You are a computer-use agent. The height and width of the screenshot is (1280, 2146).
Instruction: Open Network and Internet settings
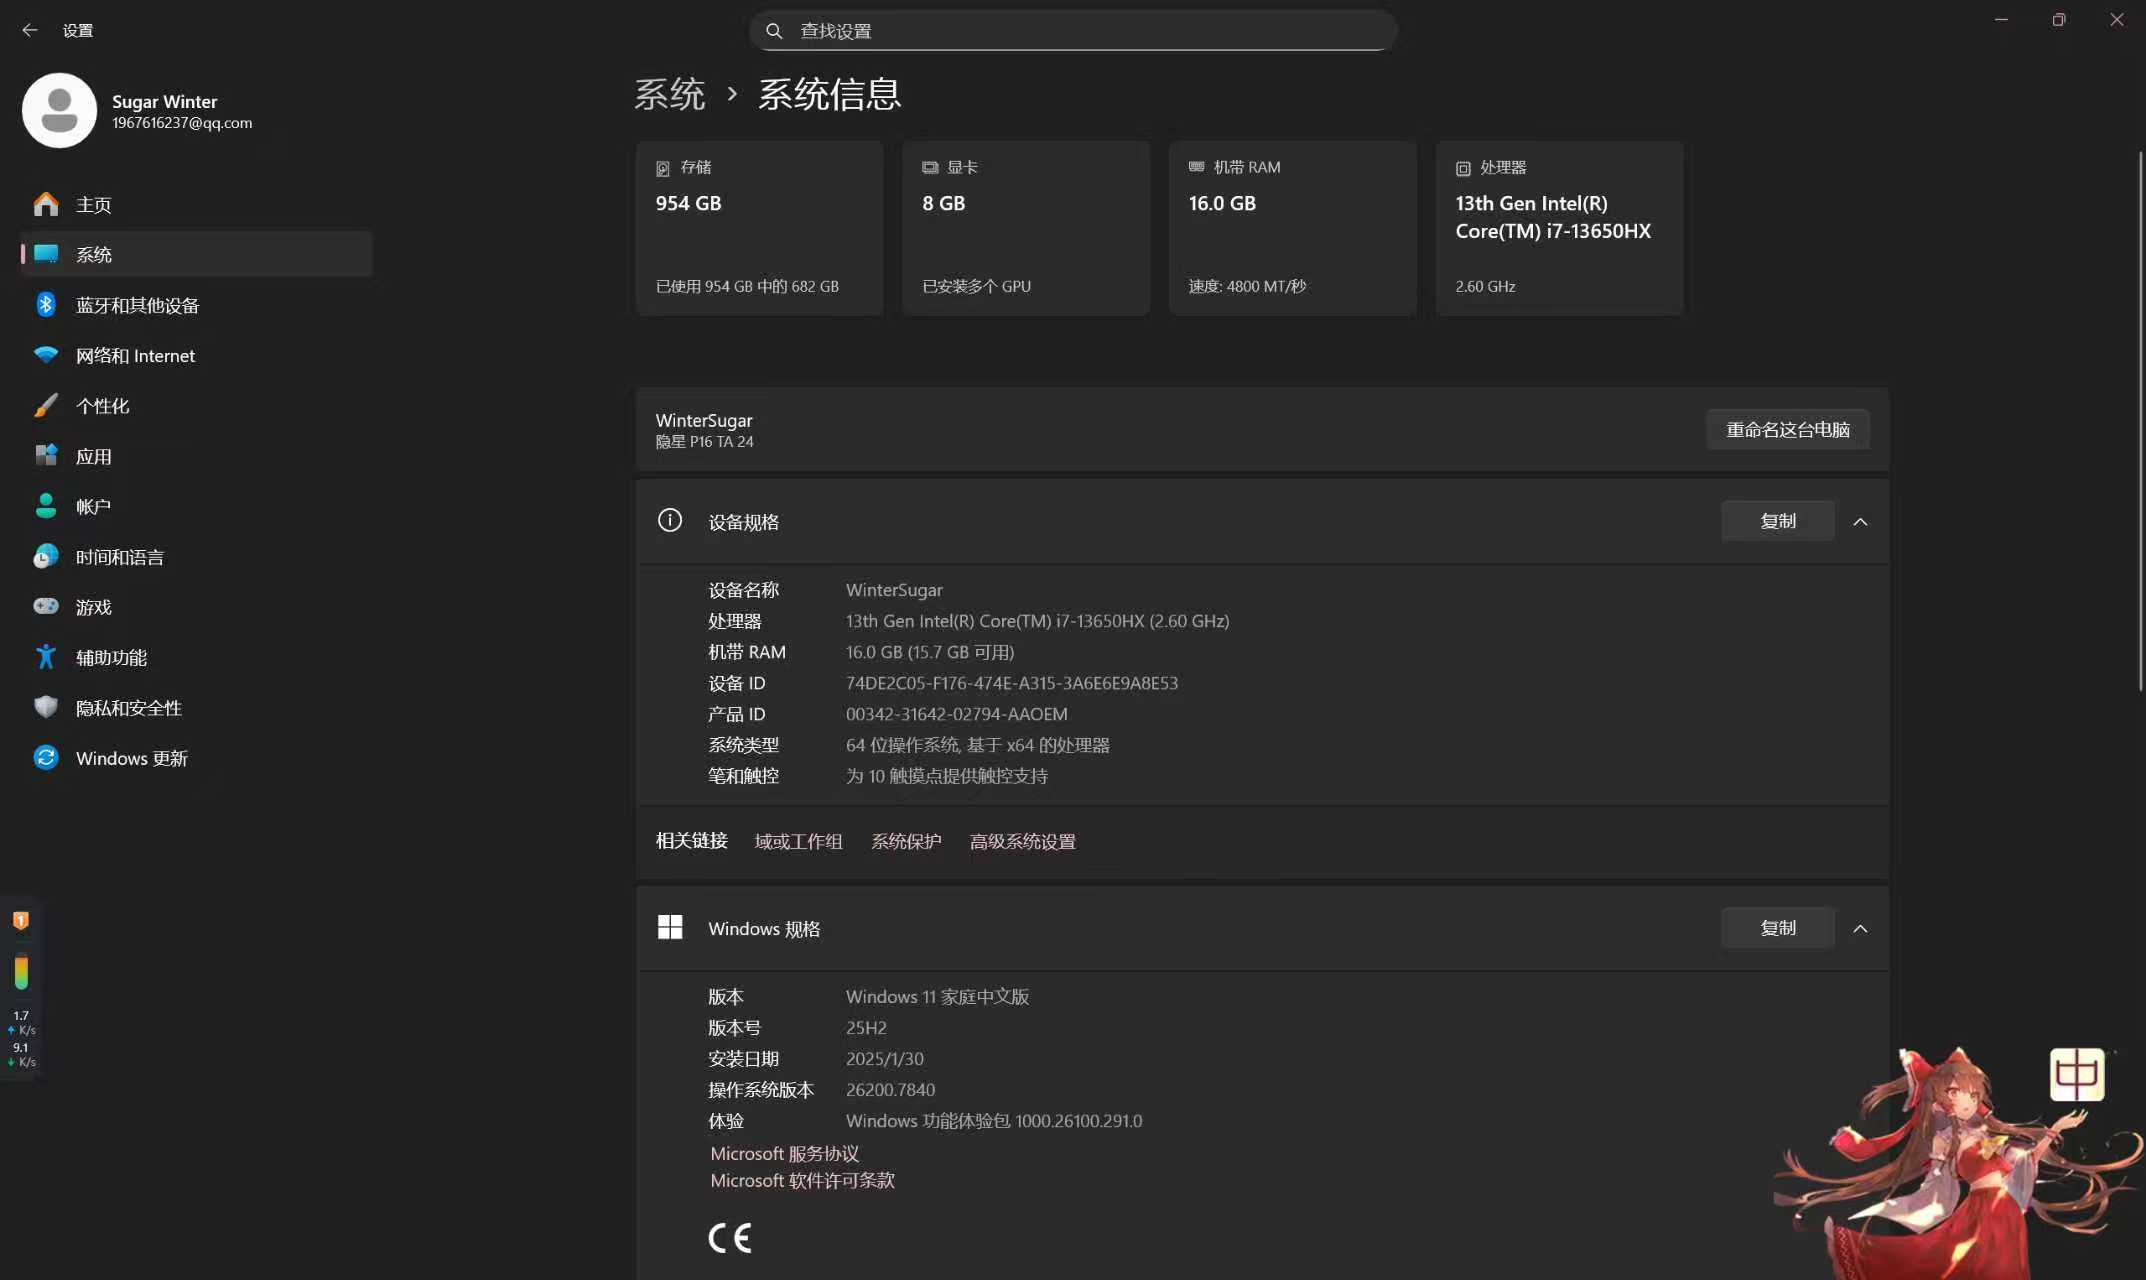point(135,355)
